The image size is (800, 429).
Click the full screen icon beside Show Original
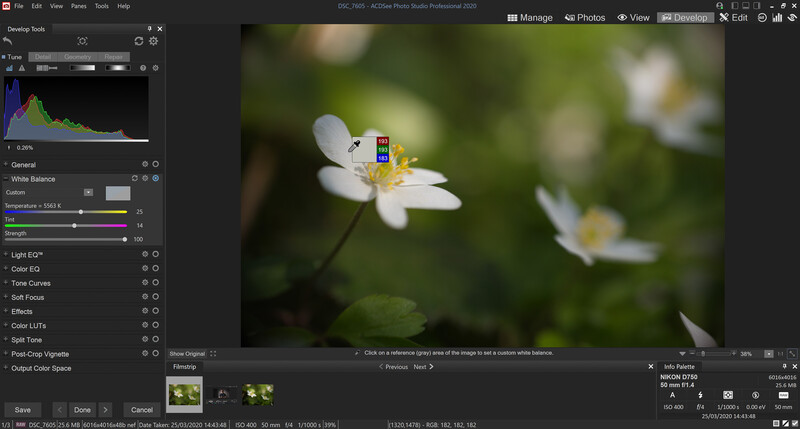click(x=213, y=354)
